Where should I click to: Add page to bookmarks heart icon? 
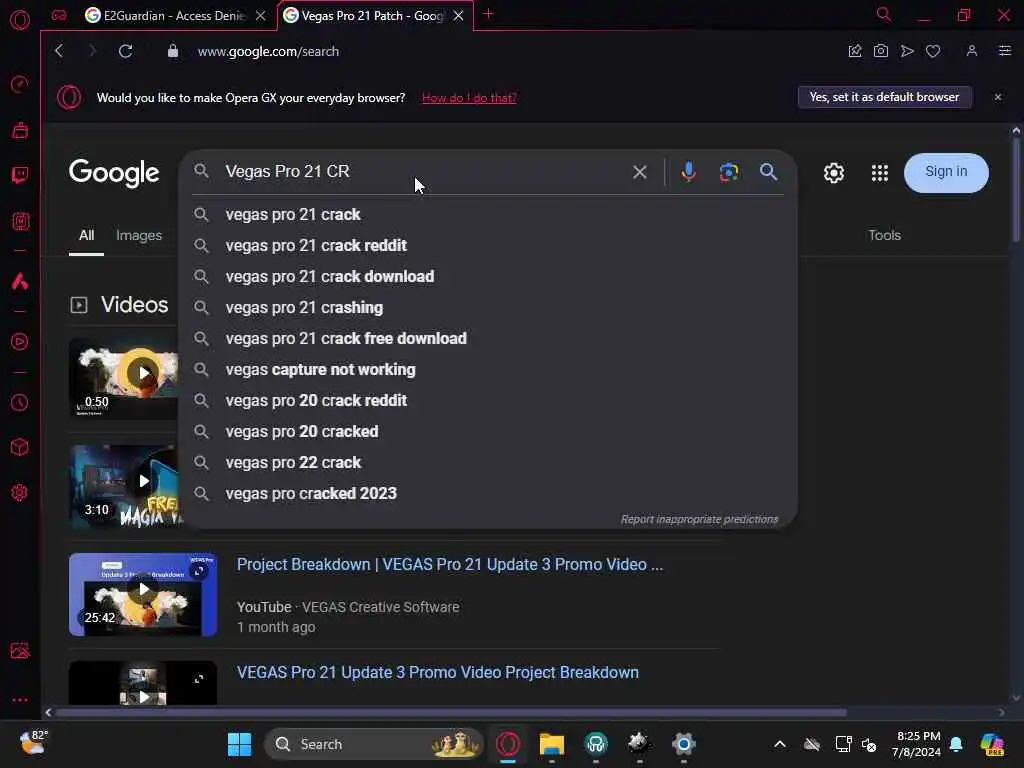coord(933,51)
